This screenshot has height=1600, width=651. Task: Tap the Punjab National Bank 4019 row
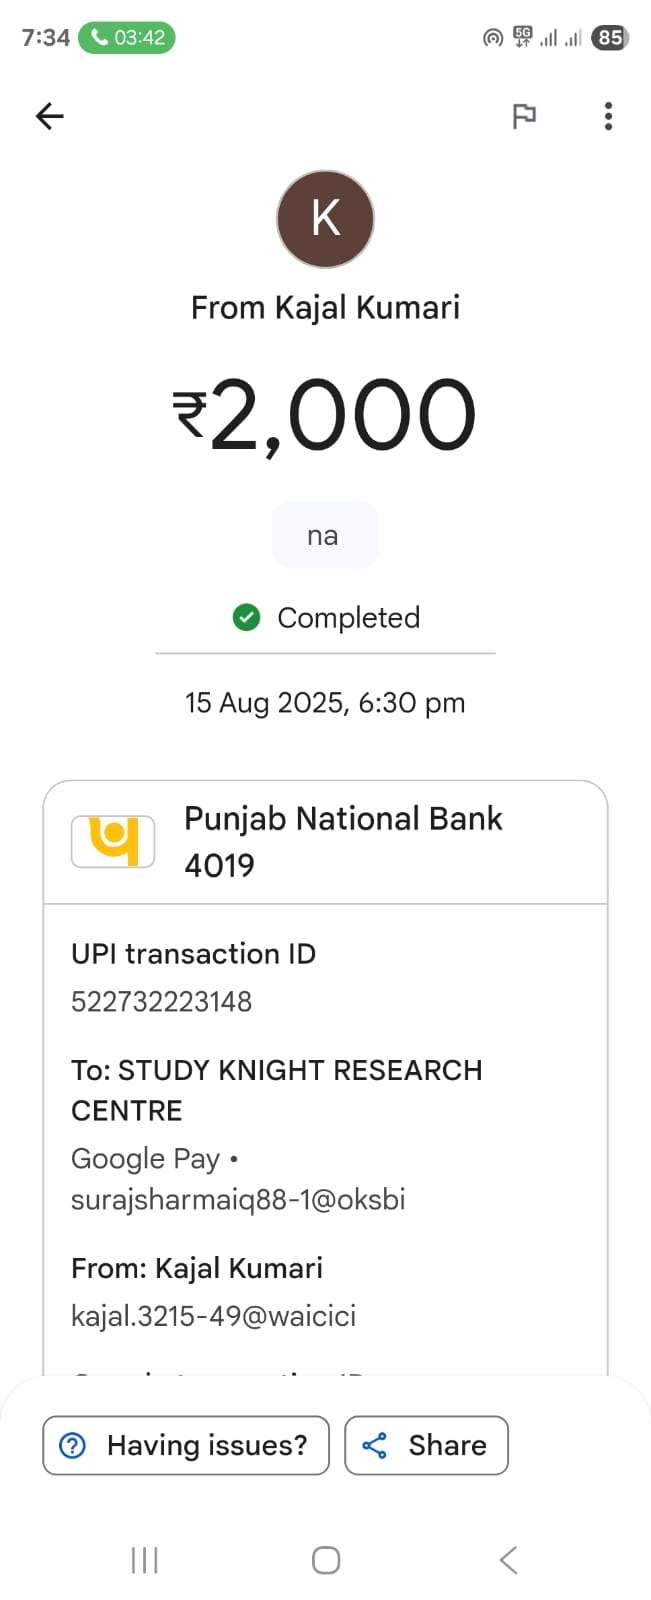point(343,841)
